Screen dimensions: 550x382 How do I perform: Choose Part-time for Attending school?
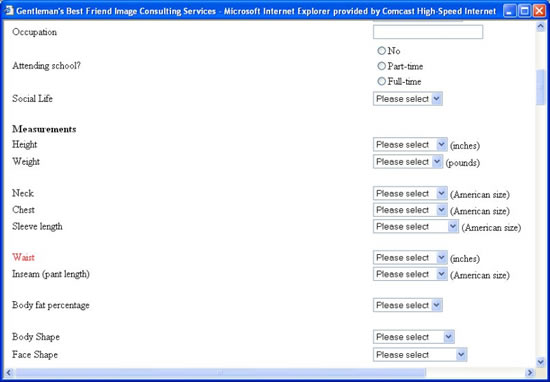[381, 66]
